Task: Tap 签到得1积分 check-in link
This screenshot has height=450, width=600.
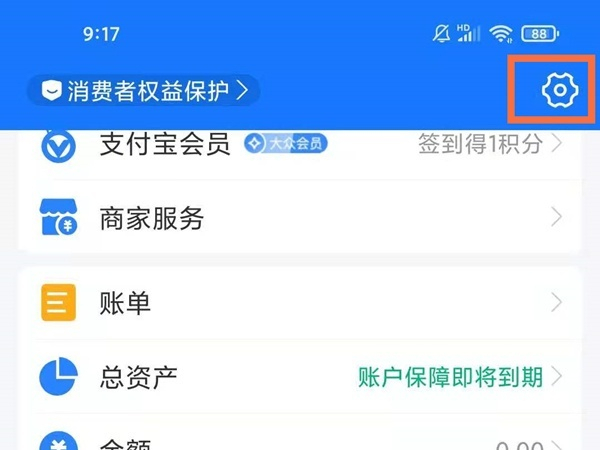Action: pos(481,144)
